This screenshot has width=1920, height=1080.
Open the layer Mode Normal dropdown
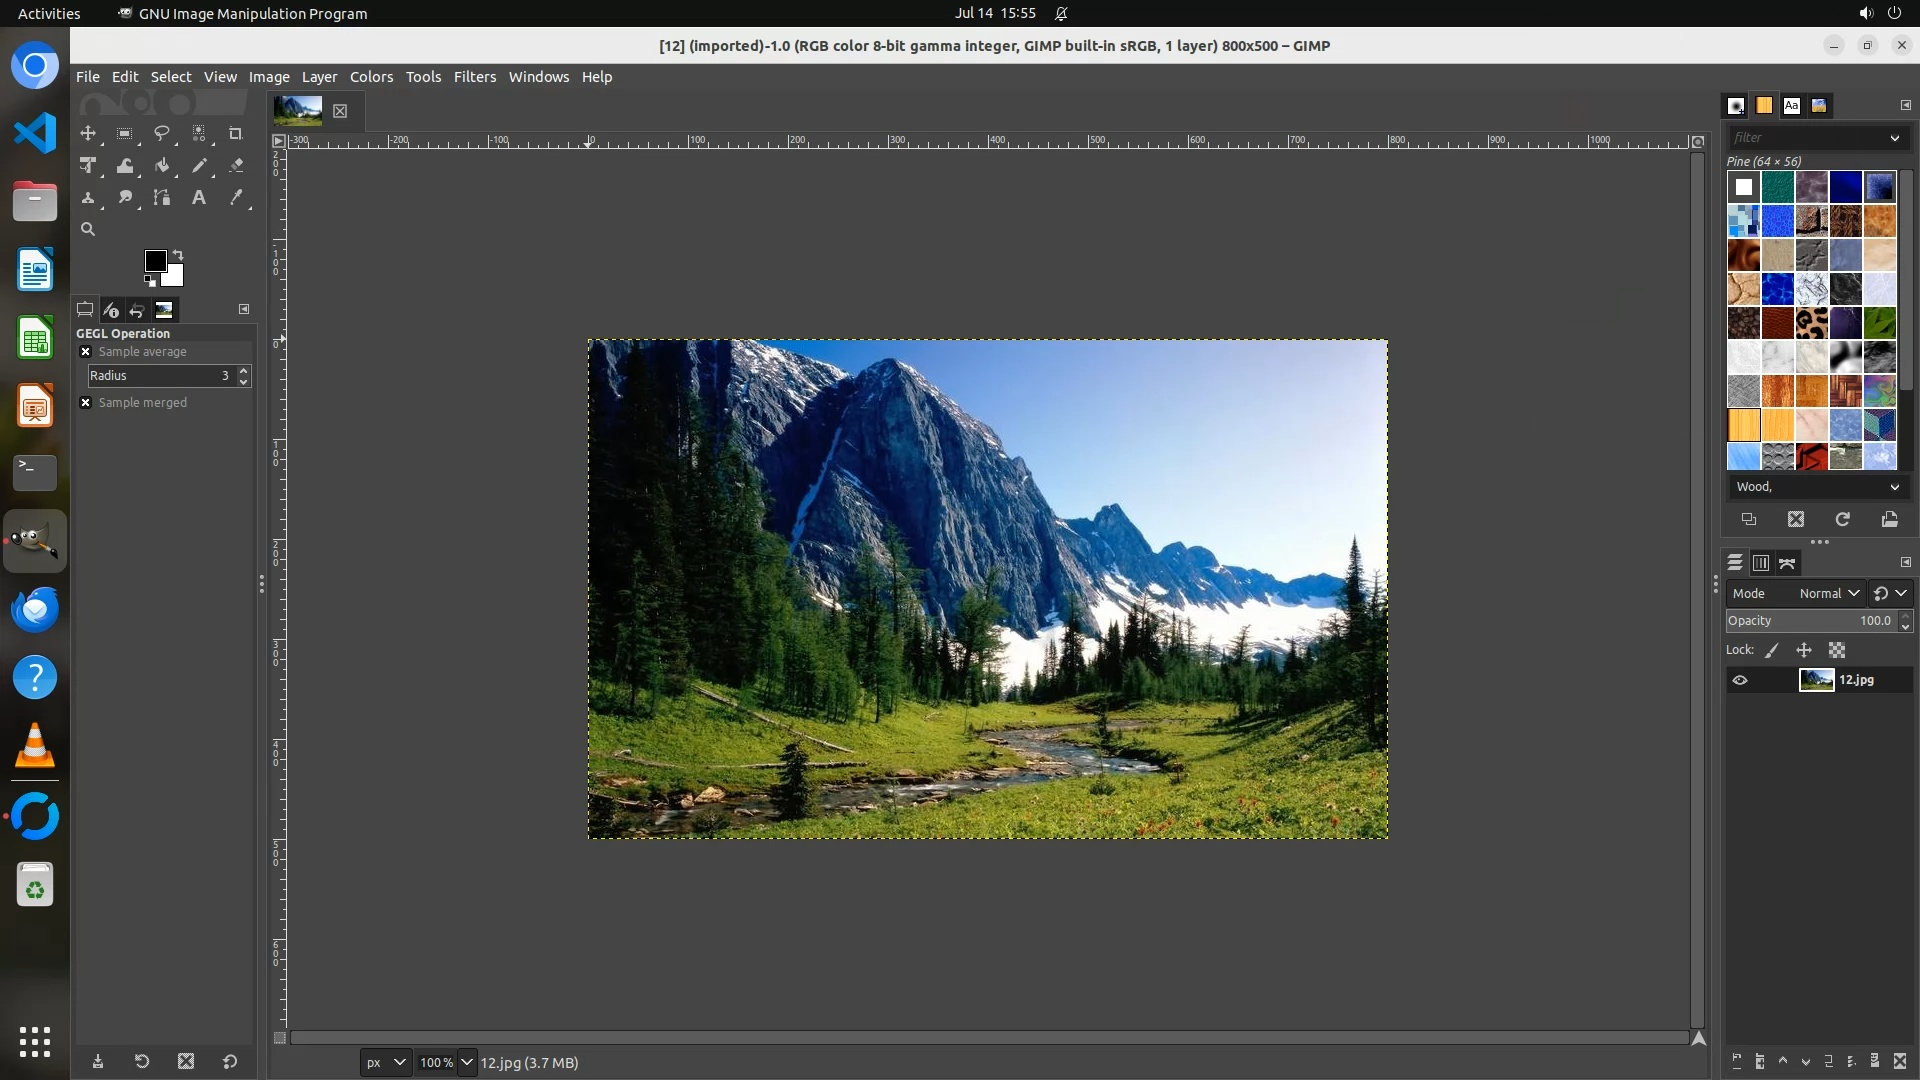pos(1828,593)
